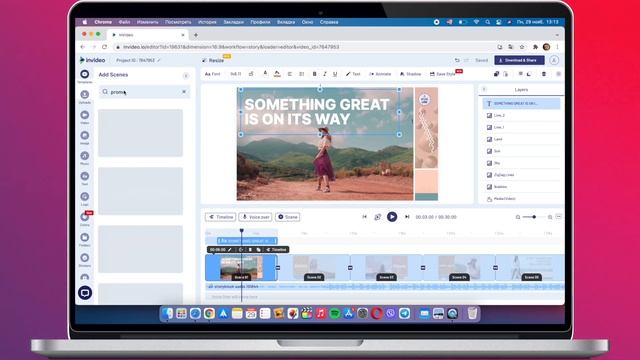Open the Файл menu
Image resolution: width=640 pixels, height=360 pixels.
click(124, 22)
